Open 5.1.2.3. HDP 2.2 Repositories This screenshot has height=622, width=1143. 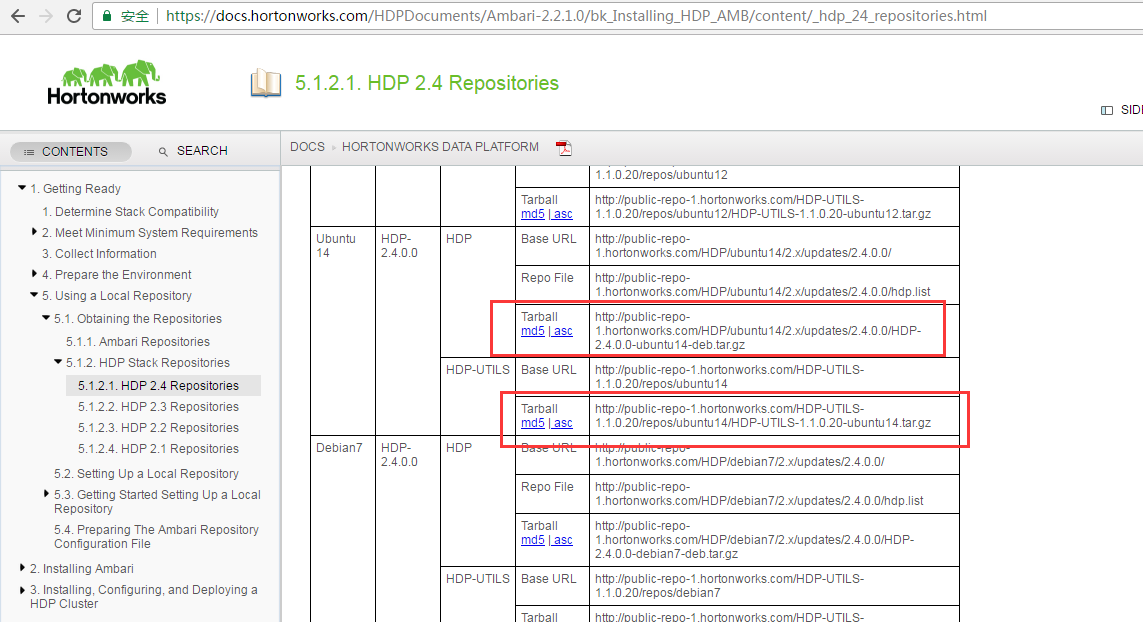[x=158, y=428]
